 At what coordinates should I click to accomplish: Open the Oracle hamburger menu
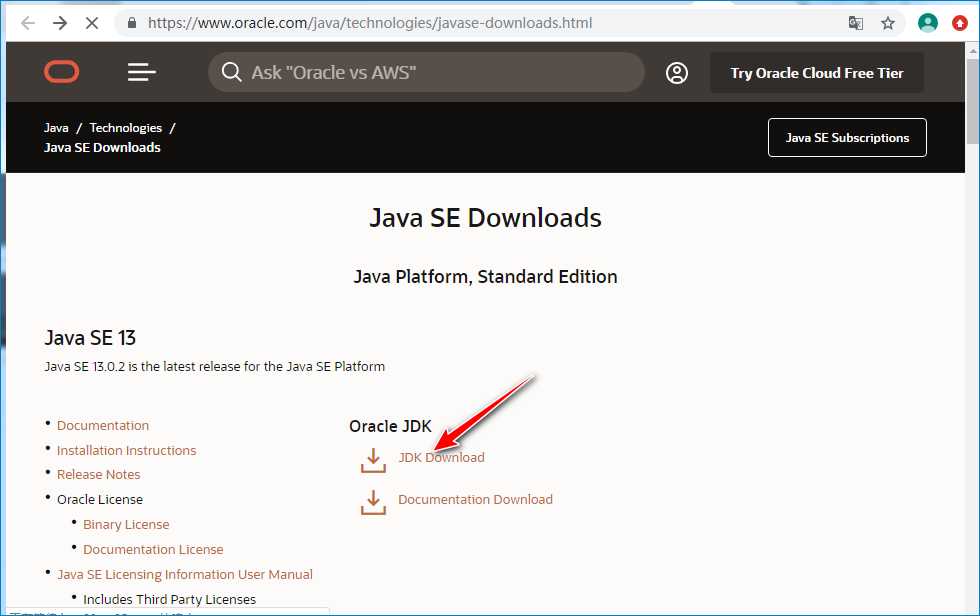[142, 72]
